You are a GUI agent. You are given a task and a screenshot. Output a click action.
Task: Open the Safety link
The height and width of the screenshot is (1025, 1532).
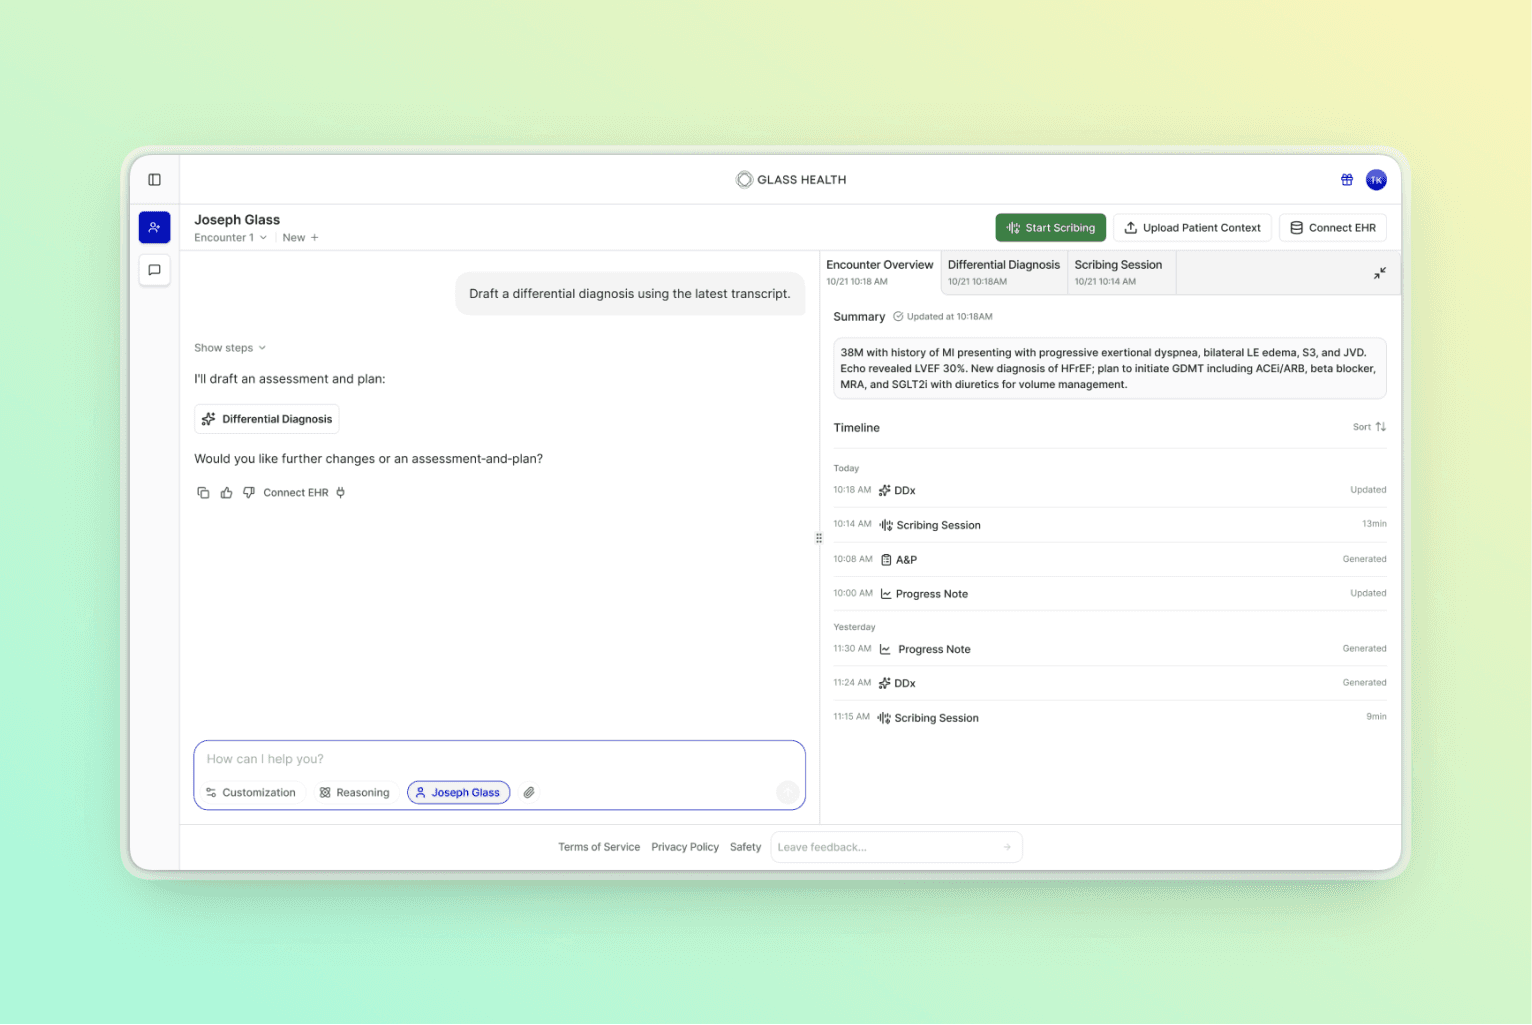tap(745, 848)
